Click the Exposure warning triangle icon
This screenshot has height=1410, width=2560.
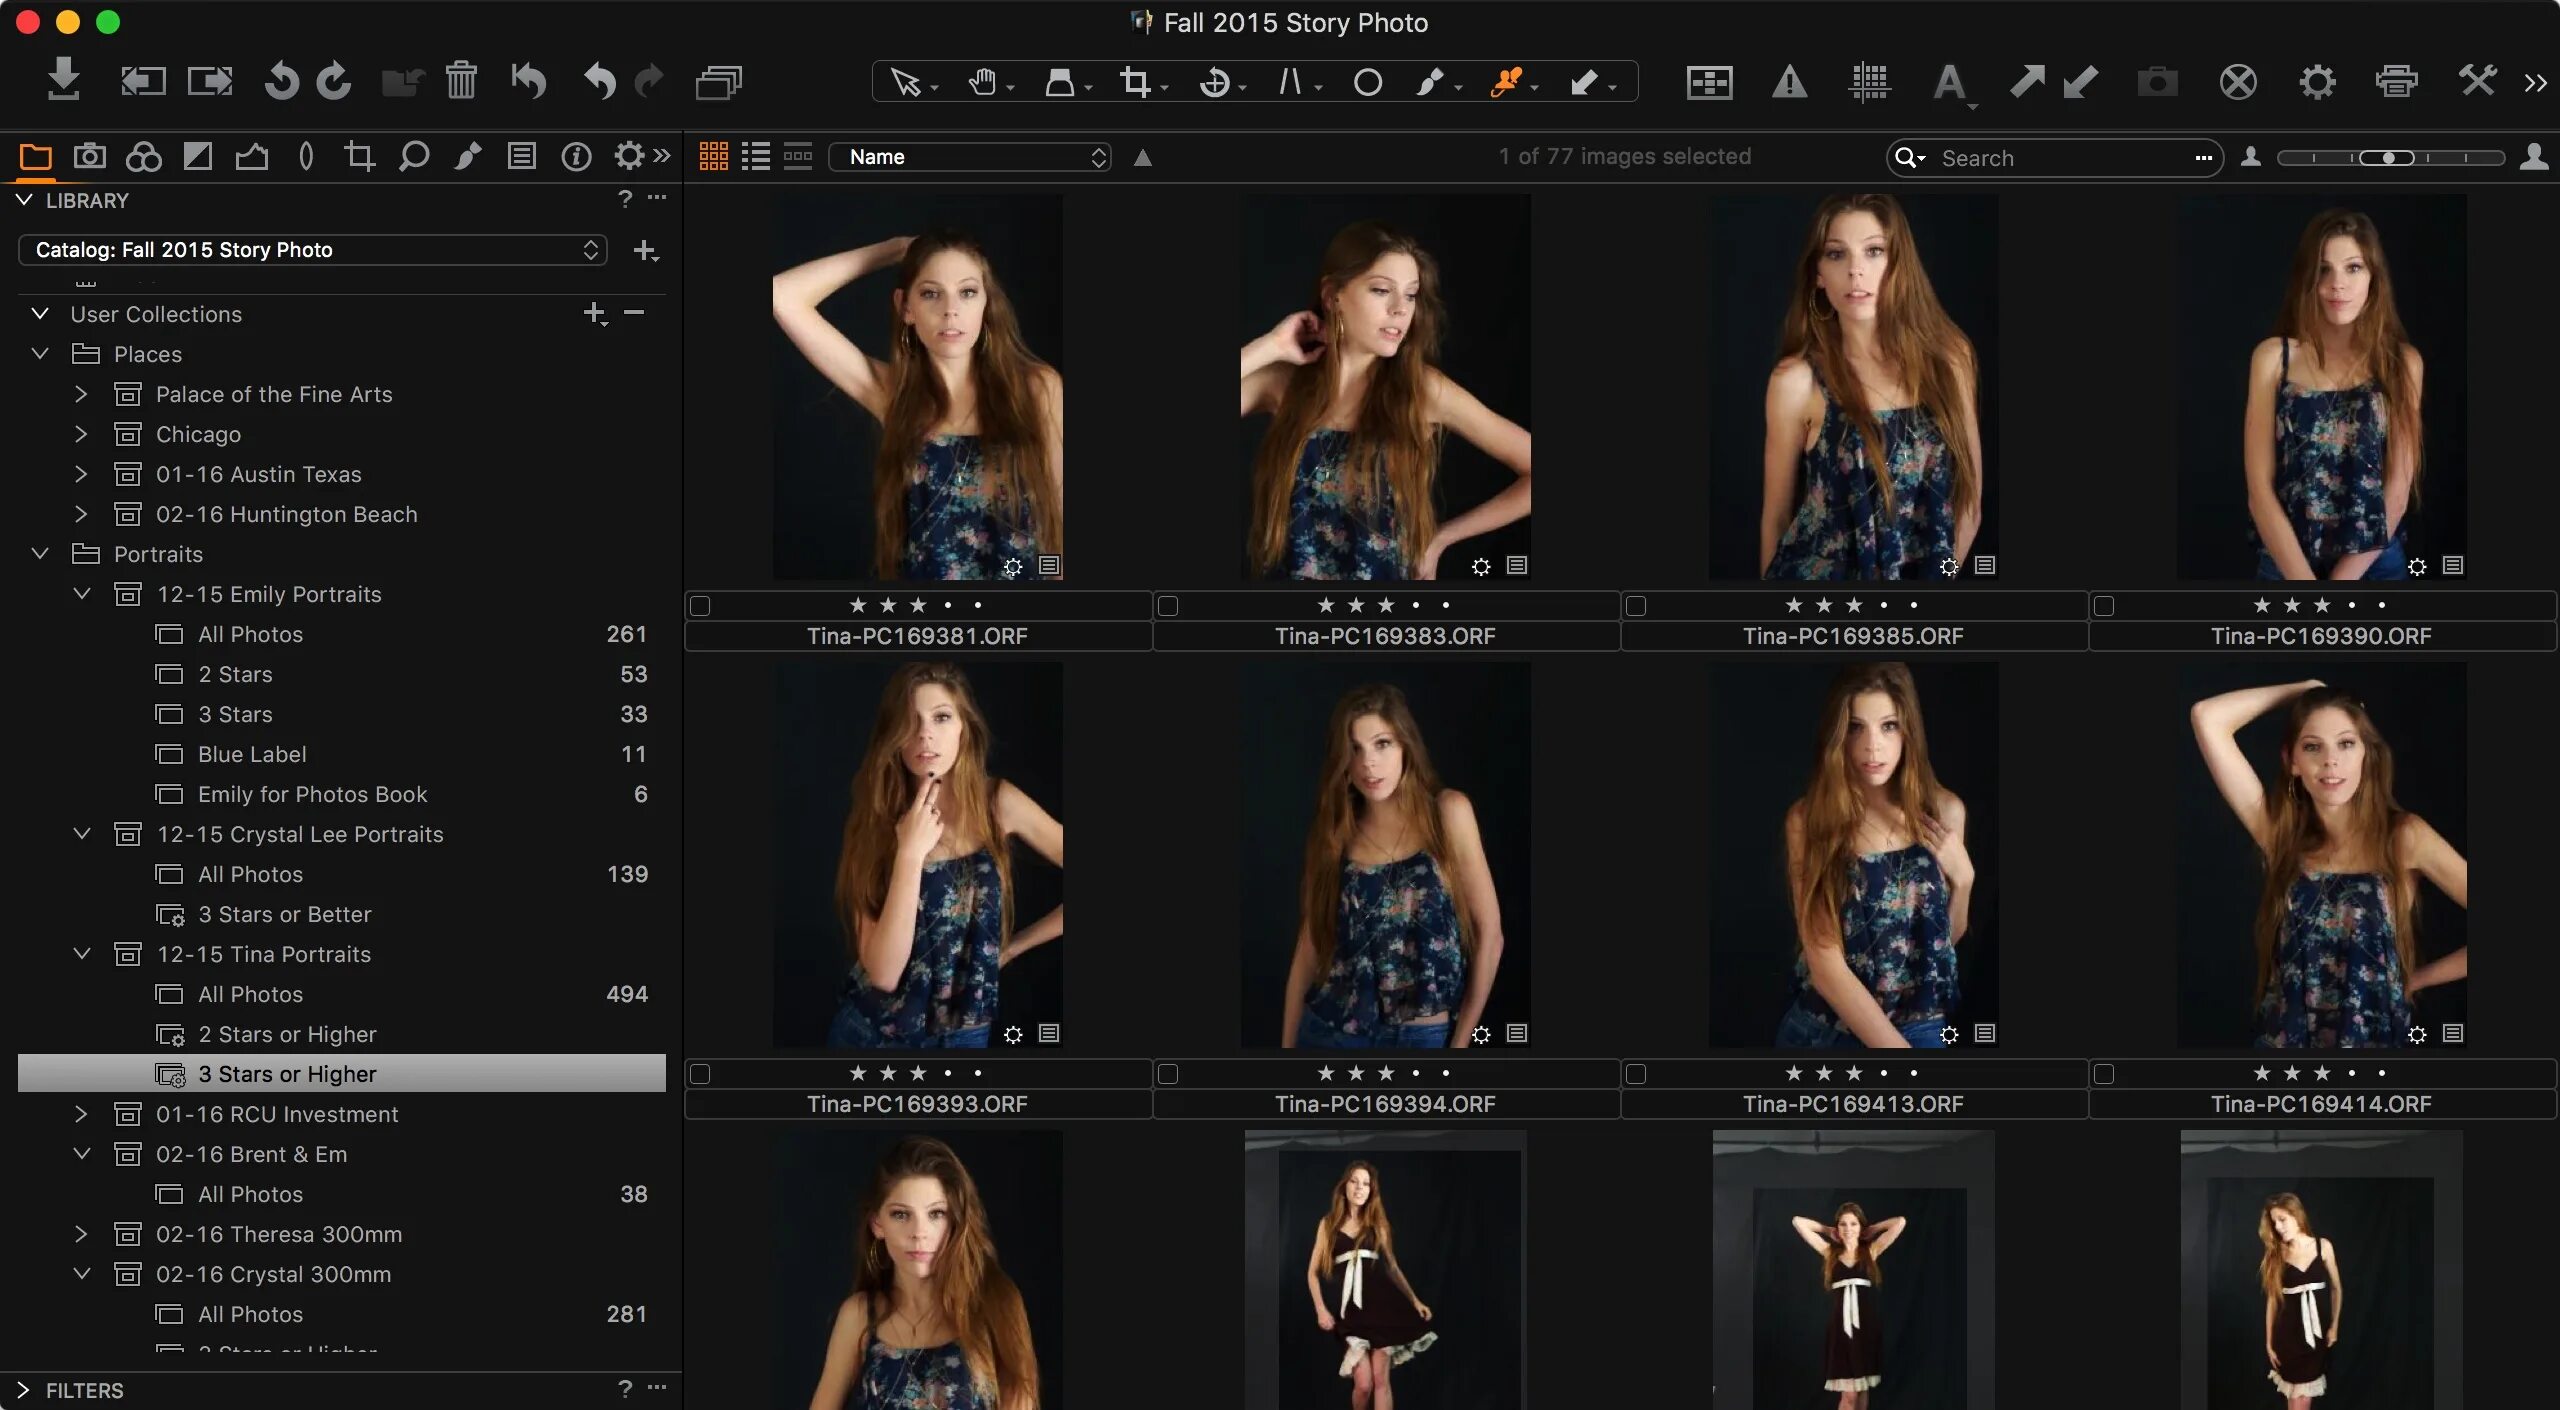click(1789, 82)
